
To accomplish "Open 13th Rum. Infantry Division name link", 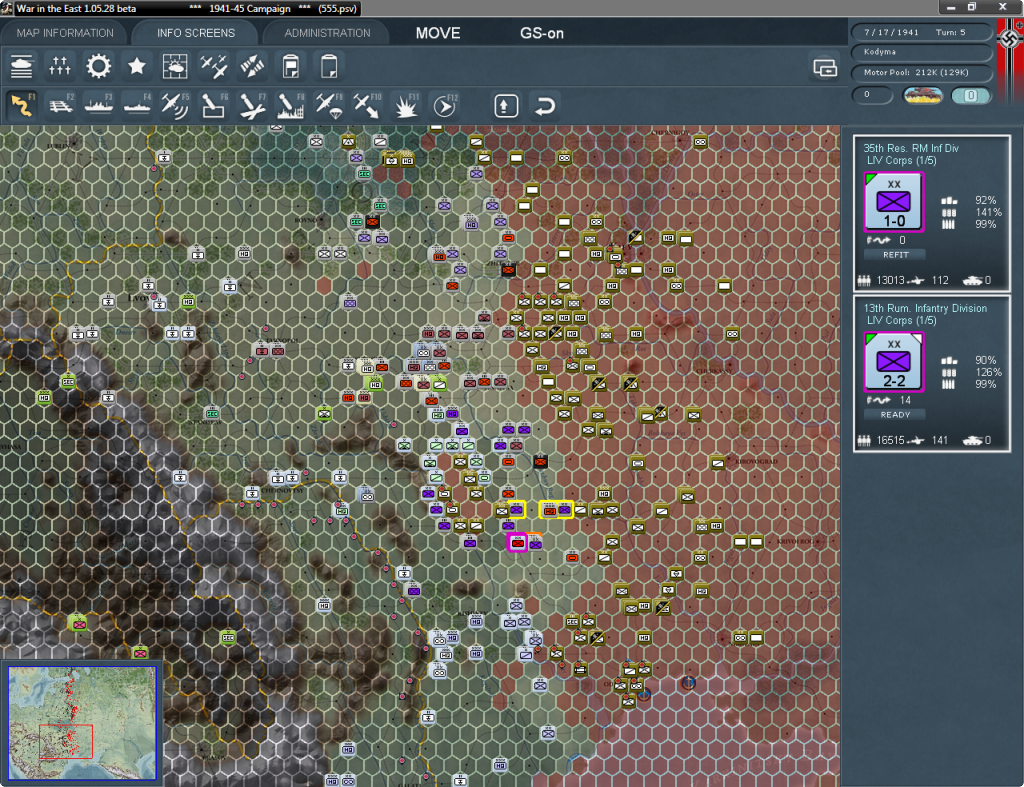I will coord(925,308).
